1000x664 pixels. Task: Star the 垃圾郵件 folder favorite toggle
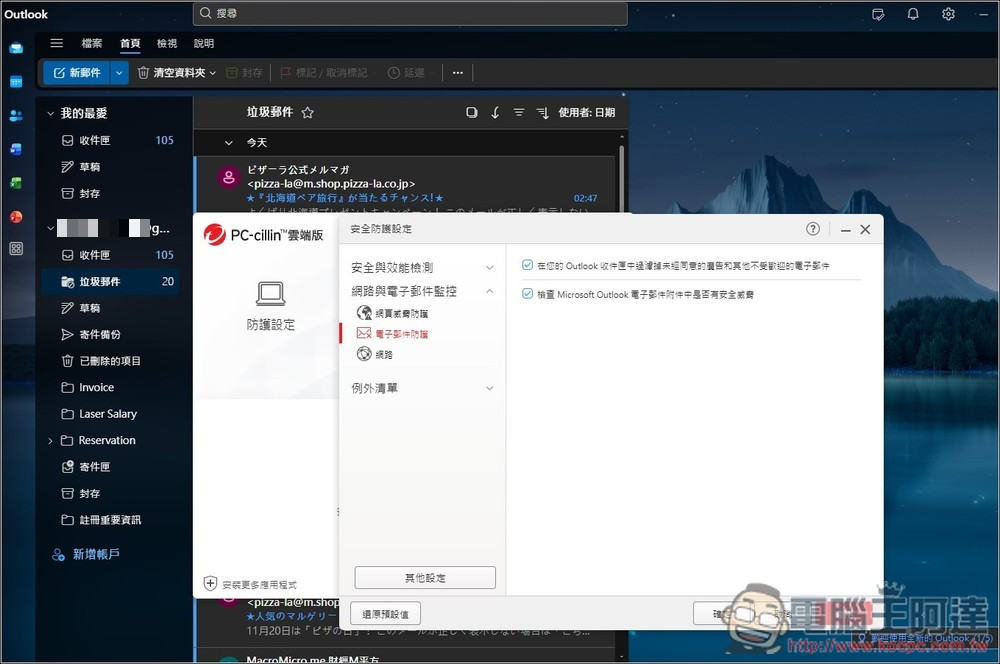pyautogui.click(x=307, y=112)
